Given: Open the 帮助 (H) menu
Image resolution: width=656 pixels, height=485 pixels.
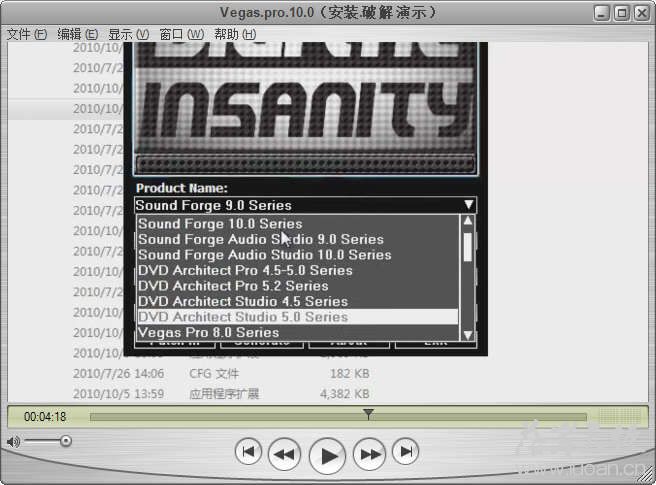Looking at the screenshot, I should [x=235, y=34].
